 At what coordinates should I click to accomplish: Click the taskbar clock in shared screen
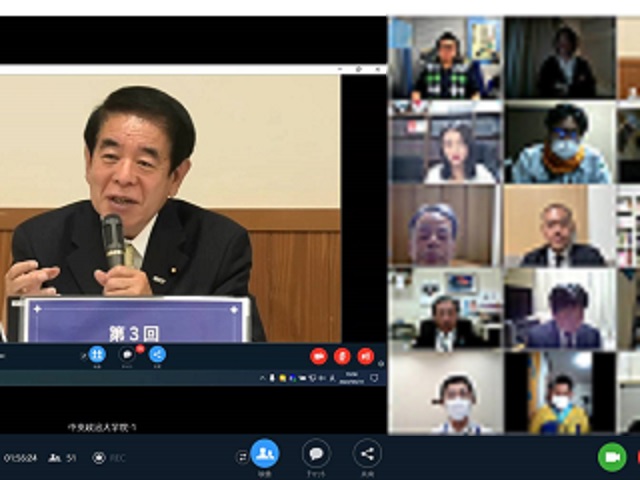tap(353, 378)
